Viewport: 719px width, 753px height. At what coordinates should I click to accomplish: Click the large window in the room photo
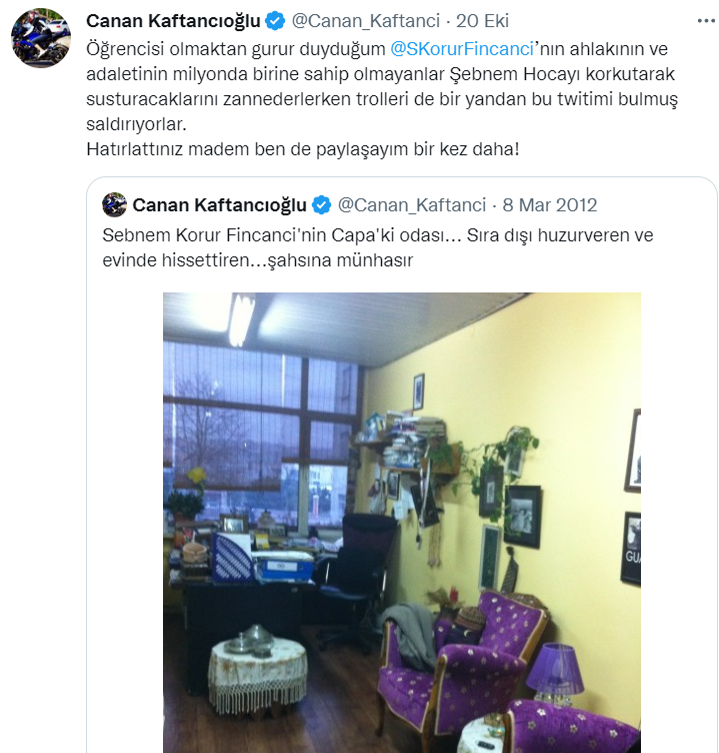click(261, 437)
